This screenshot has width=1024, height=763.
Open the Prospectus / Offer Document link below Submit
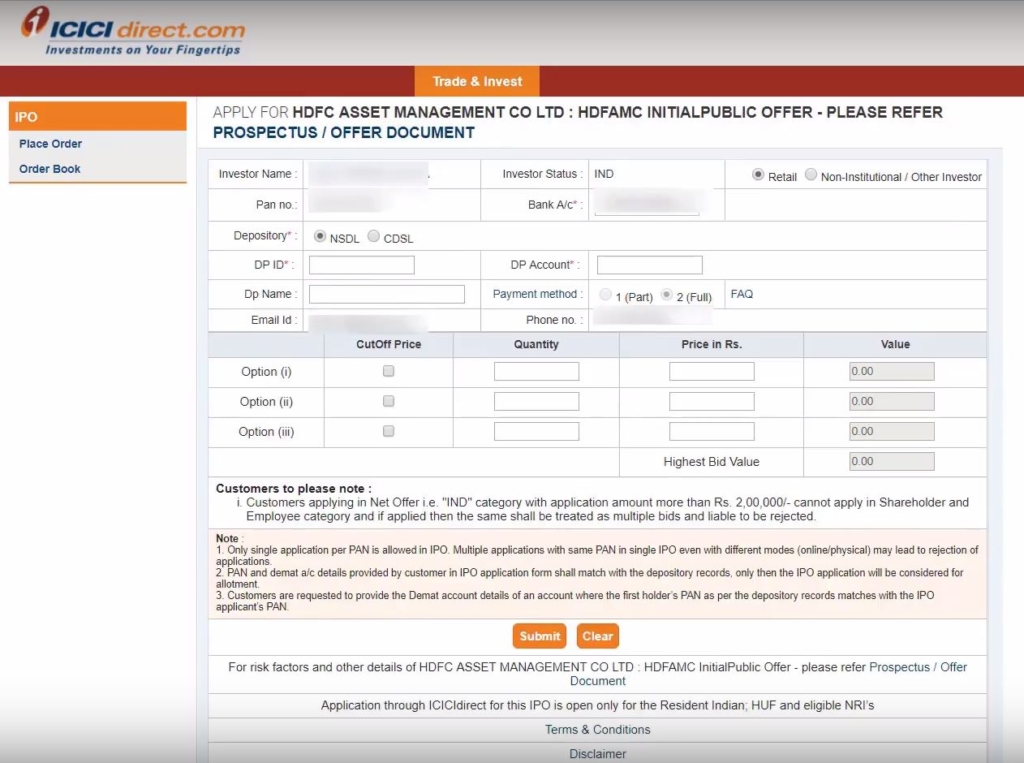pyautogui.click(x=918, y=667)
